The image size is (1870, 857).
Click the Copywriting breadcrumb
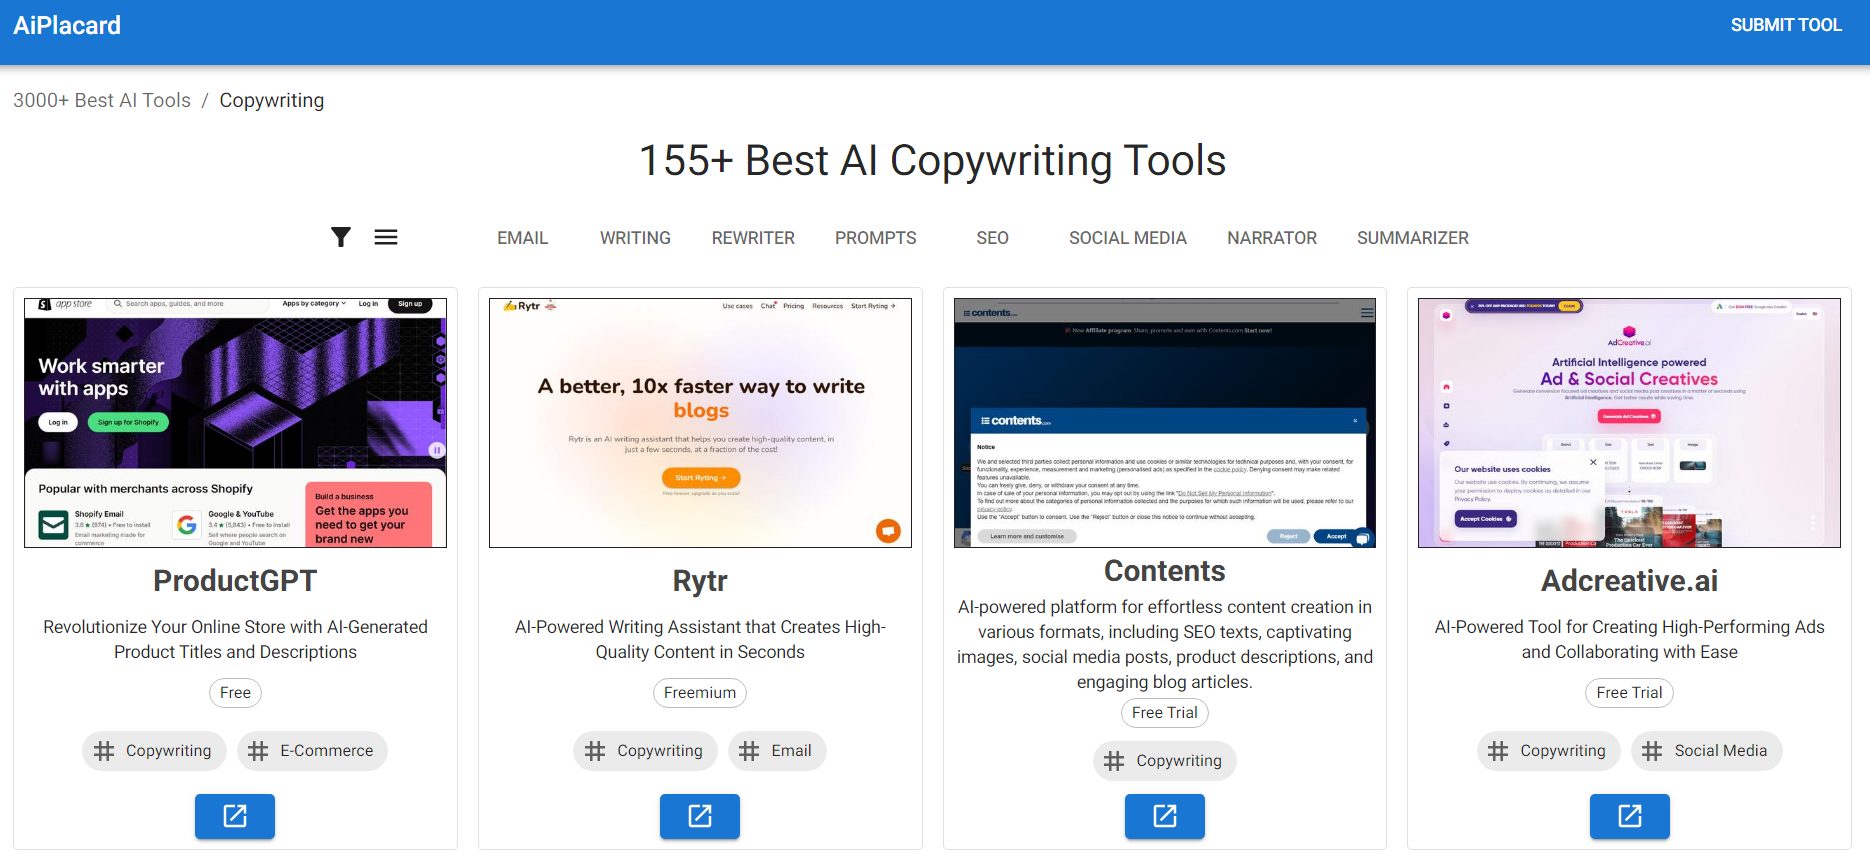pyautogui.click(x=272, y=100)
